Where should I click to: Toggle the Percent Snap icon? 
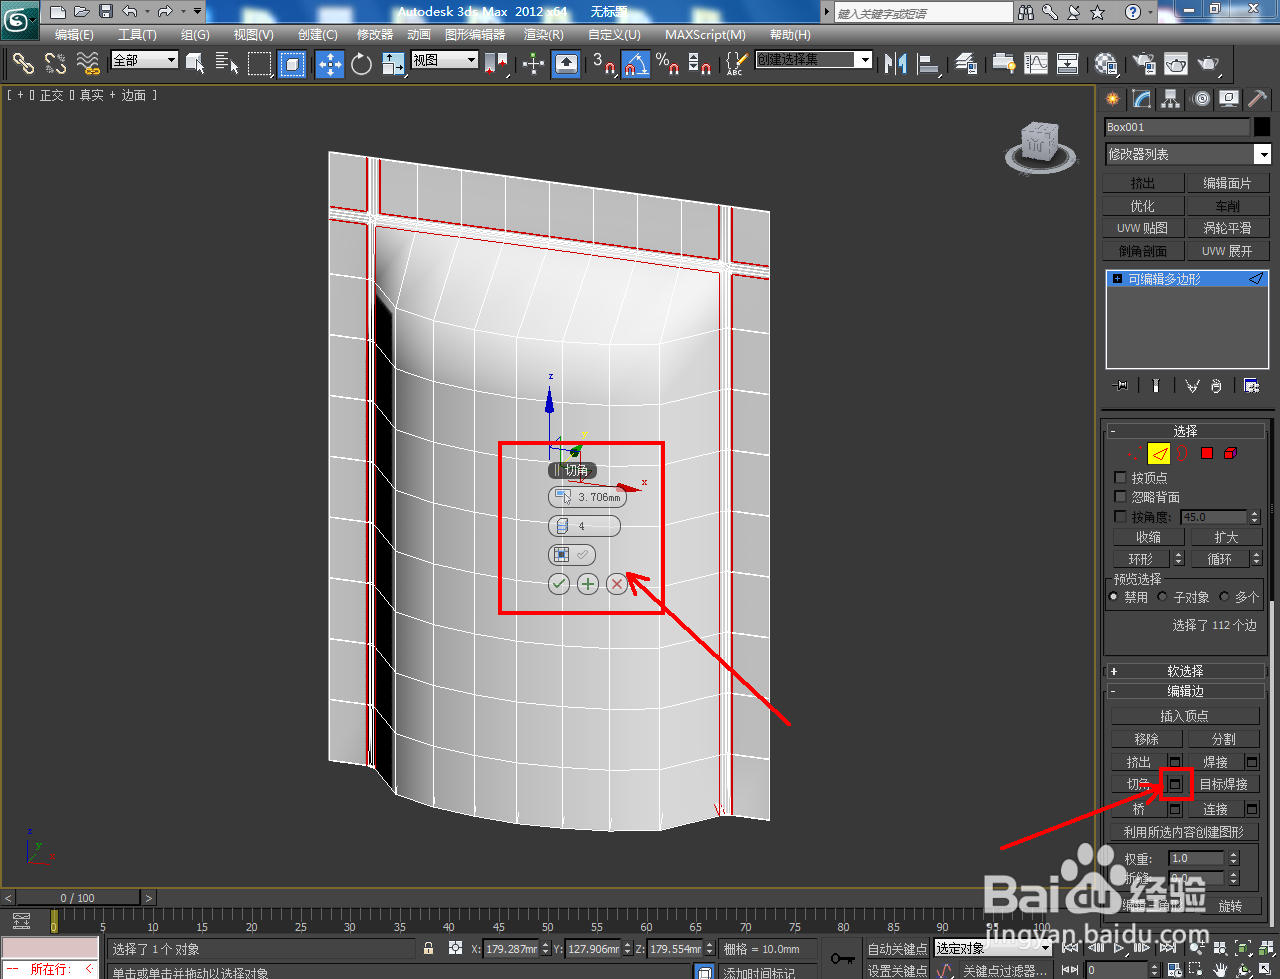point(667,64)
